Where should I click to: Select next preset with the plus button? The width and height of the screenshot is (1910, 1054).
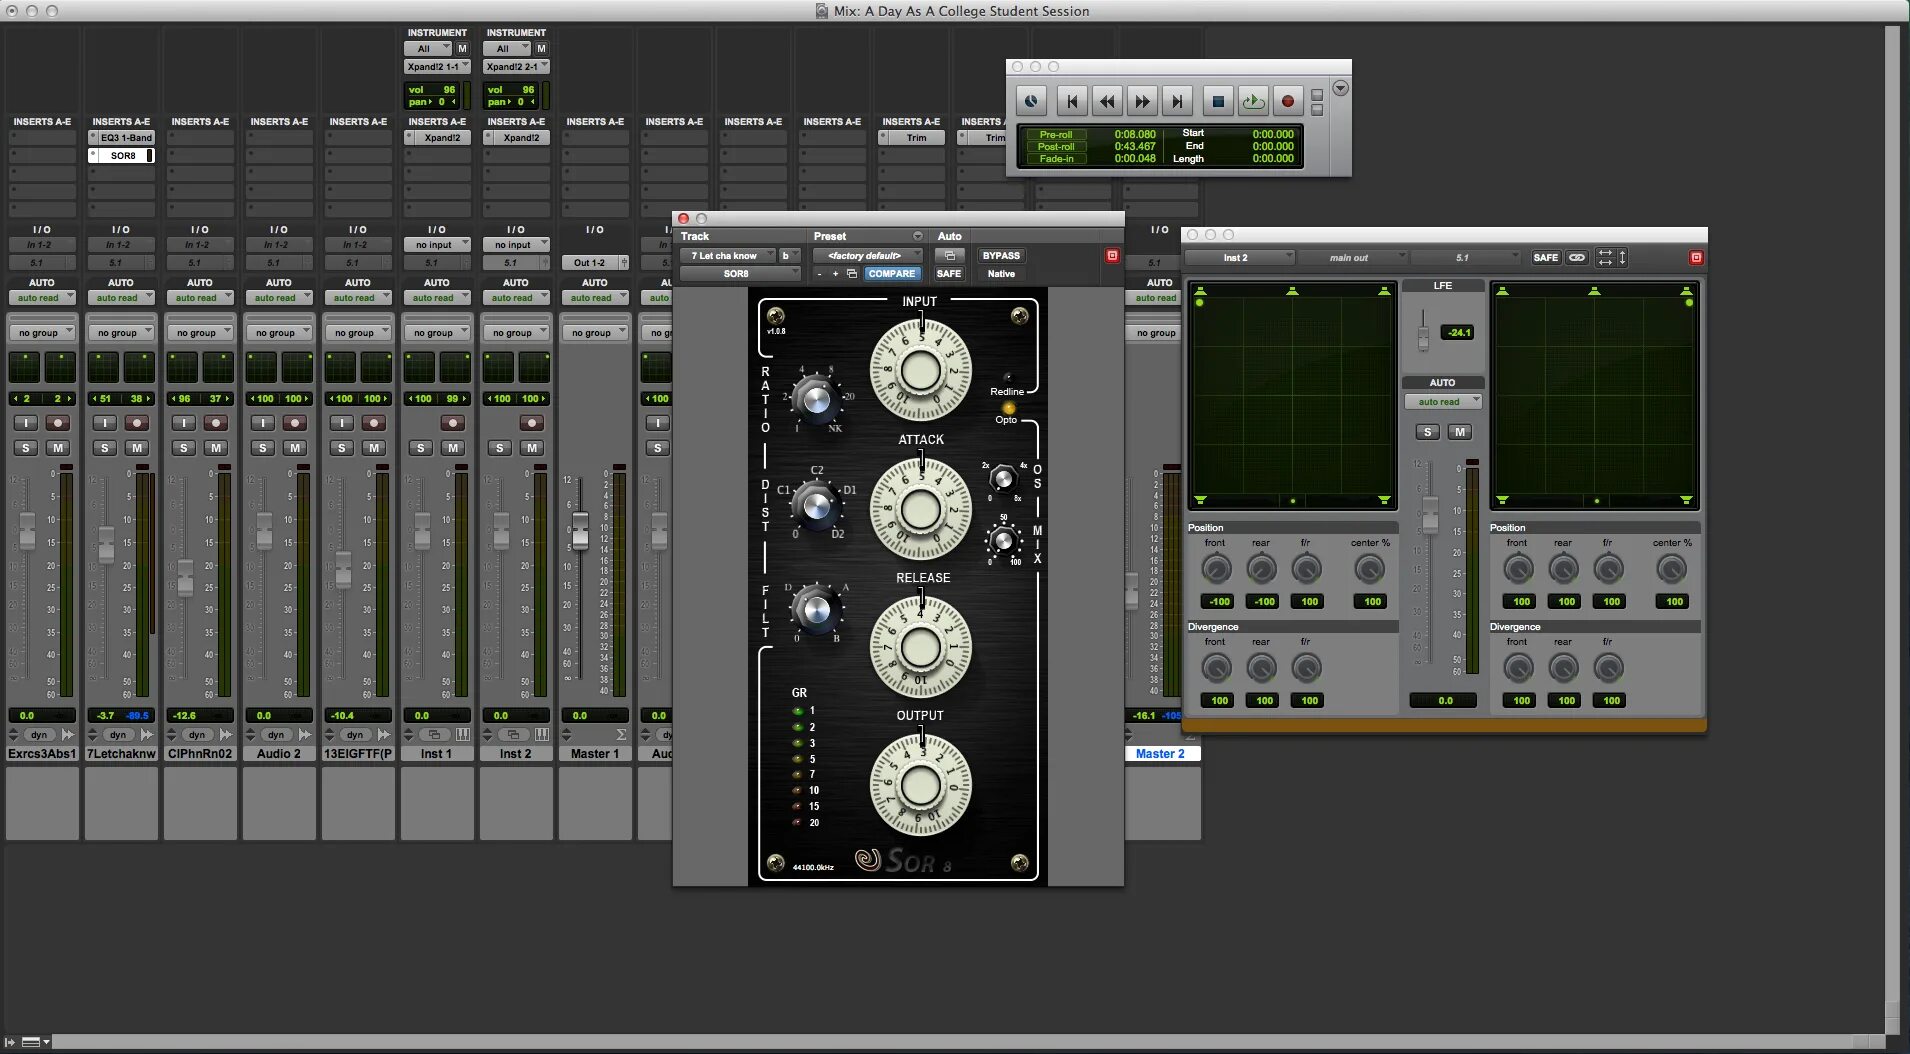click(835, 274)
